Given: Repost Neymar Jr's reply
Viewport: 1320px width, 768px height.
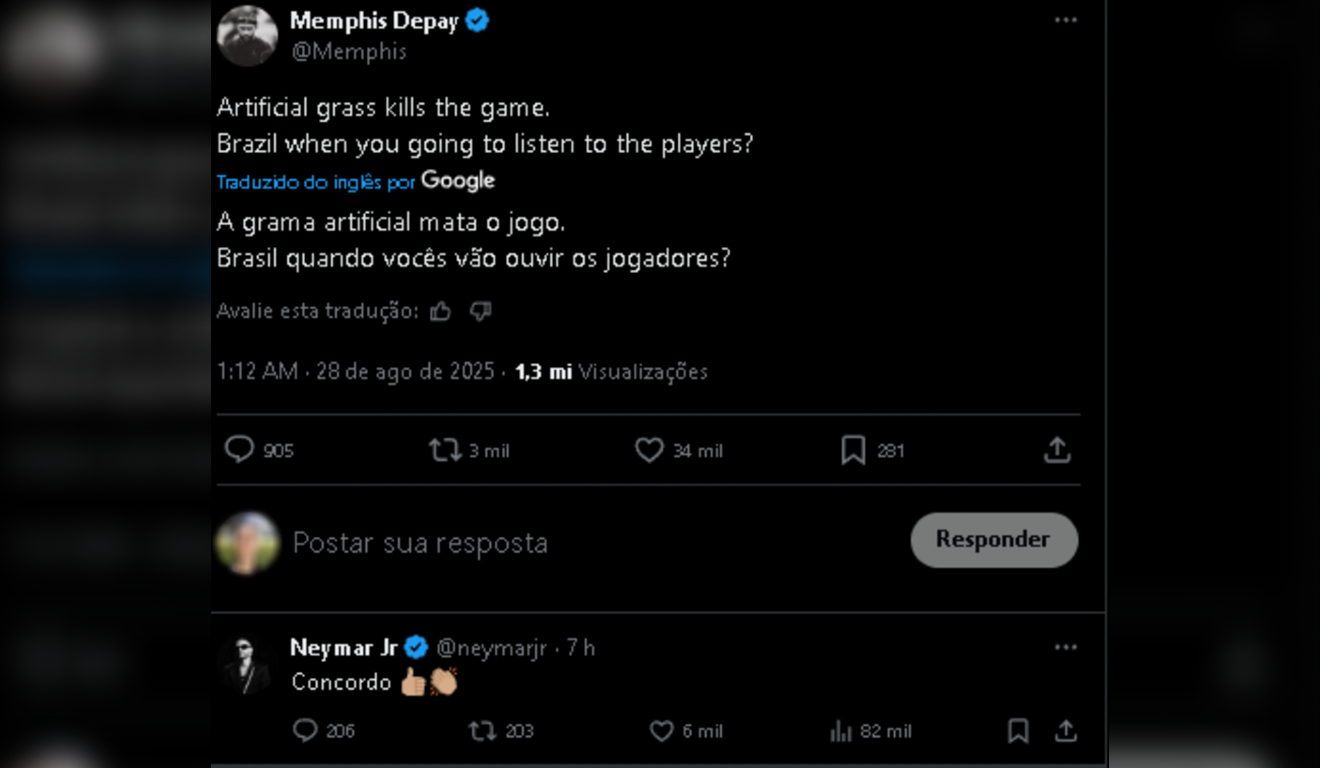Looking at the screenshot, I should click(483, 731).
